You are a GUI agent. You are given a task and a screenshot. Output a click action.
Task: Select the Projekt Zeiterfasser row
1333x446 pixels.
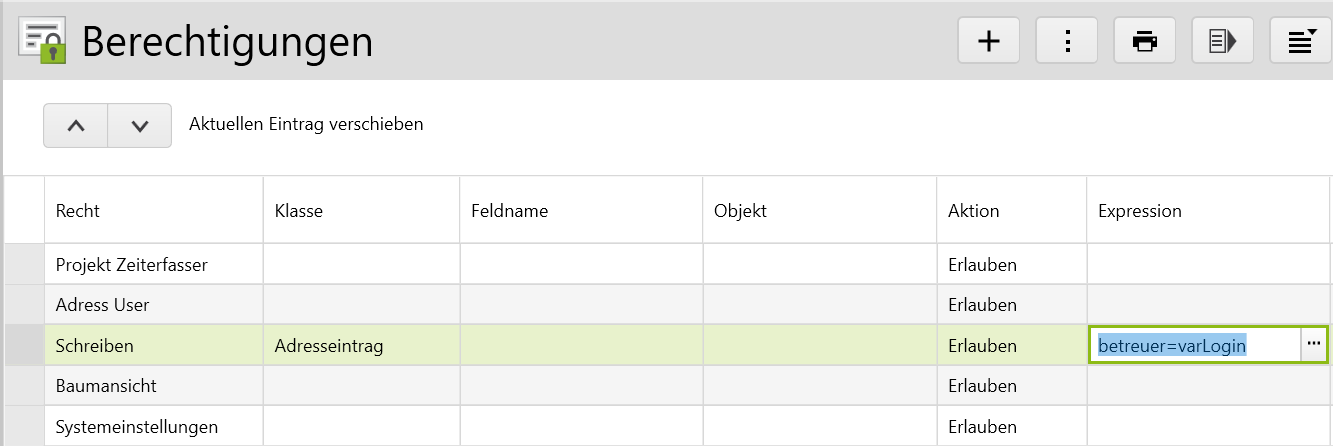click(132, 265)
